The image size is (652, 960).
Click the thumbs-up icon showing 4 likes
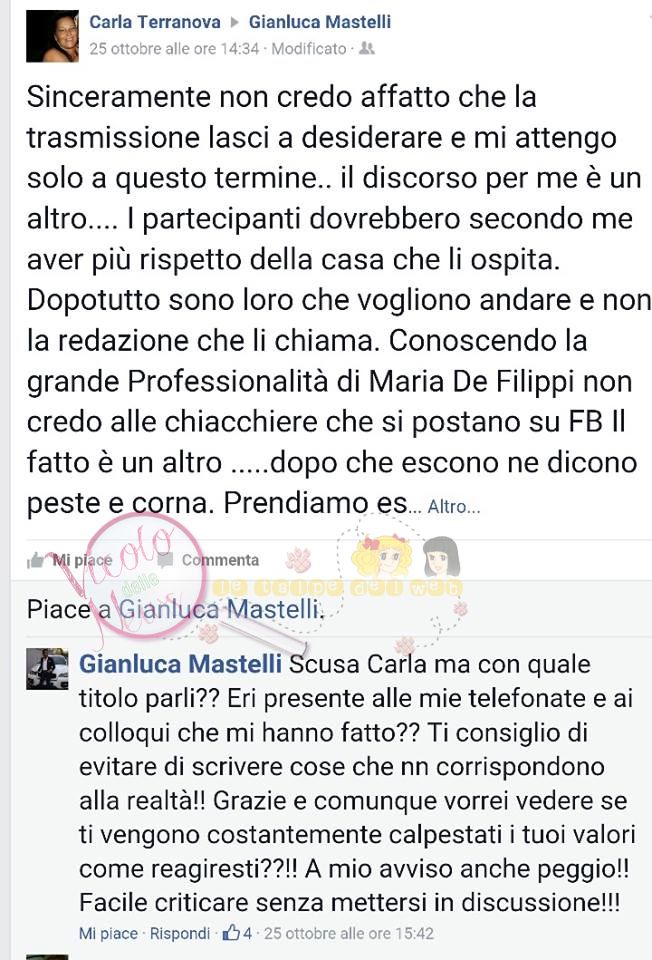point(231,933)
